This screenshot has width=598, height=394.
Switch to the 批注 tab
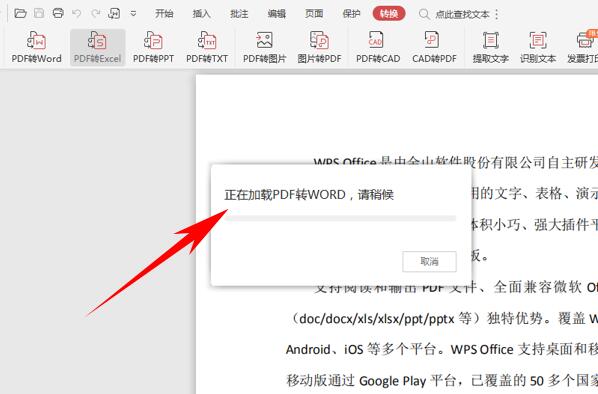tap(239, 14)
